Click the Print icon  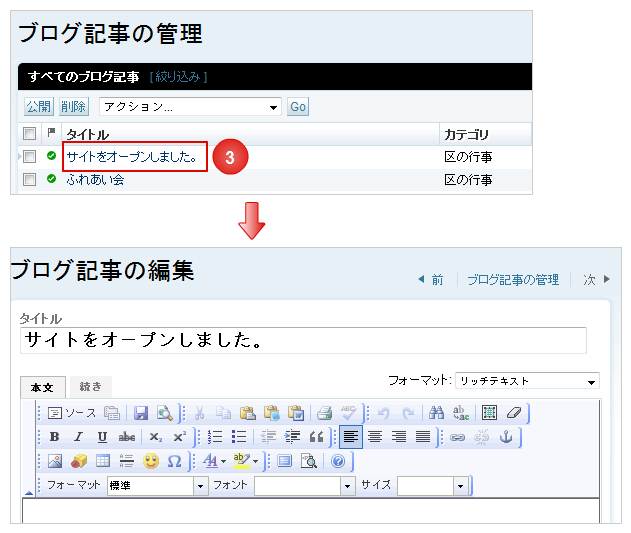324,413
